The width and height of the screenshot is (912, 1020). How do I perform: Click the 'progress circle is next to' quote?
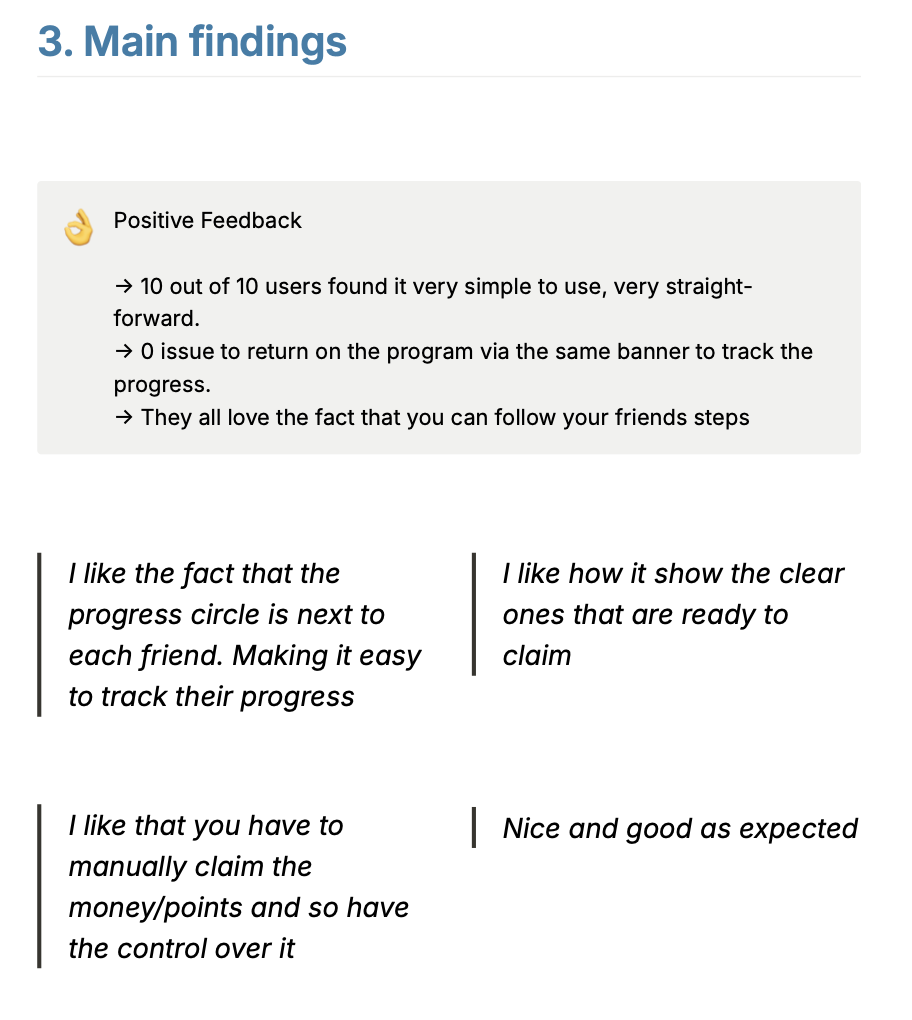point(226,614)
